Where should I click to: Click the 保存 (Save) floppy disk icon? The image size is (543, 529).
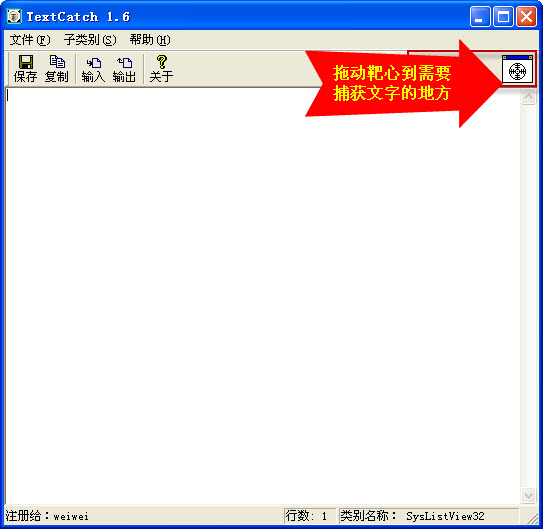[x=26, y=62]
